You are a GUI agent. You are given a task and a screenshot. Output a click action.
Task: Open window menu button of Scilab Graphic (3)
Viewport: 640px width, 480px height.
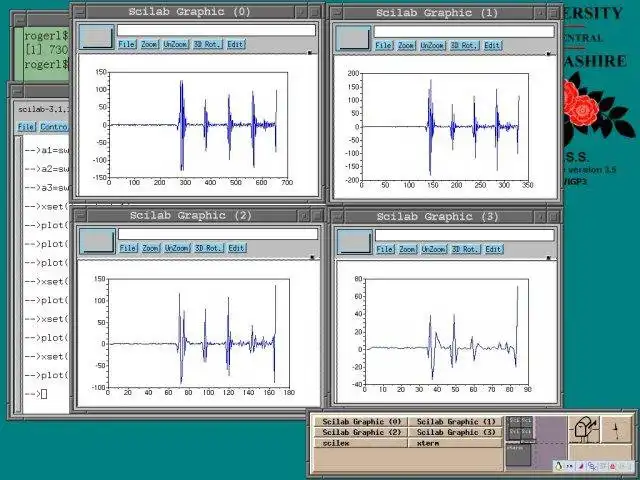[337, 217]
